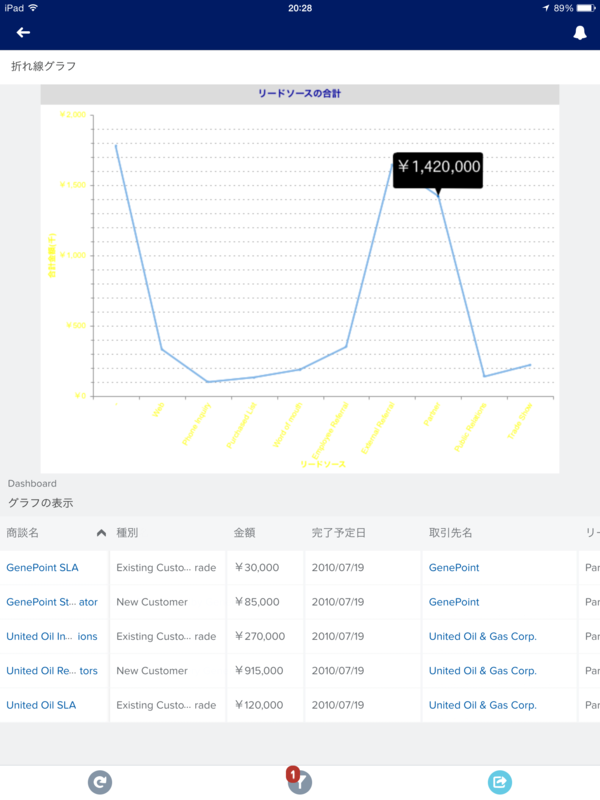This screenshot has height=800, width=600.
Task: Tap 2010/07/19 date in GenePoint SLA row
Action: pyautogui.click(x=338, y=567)
